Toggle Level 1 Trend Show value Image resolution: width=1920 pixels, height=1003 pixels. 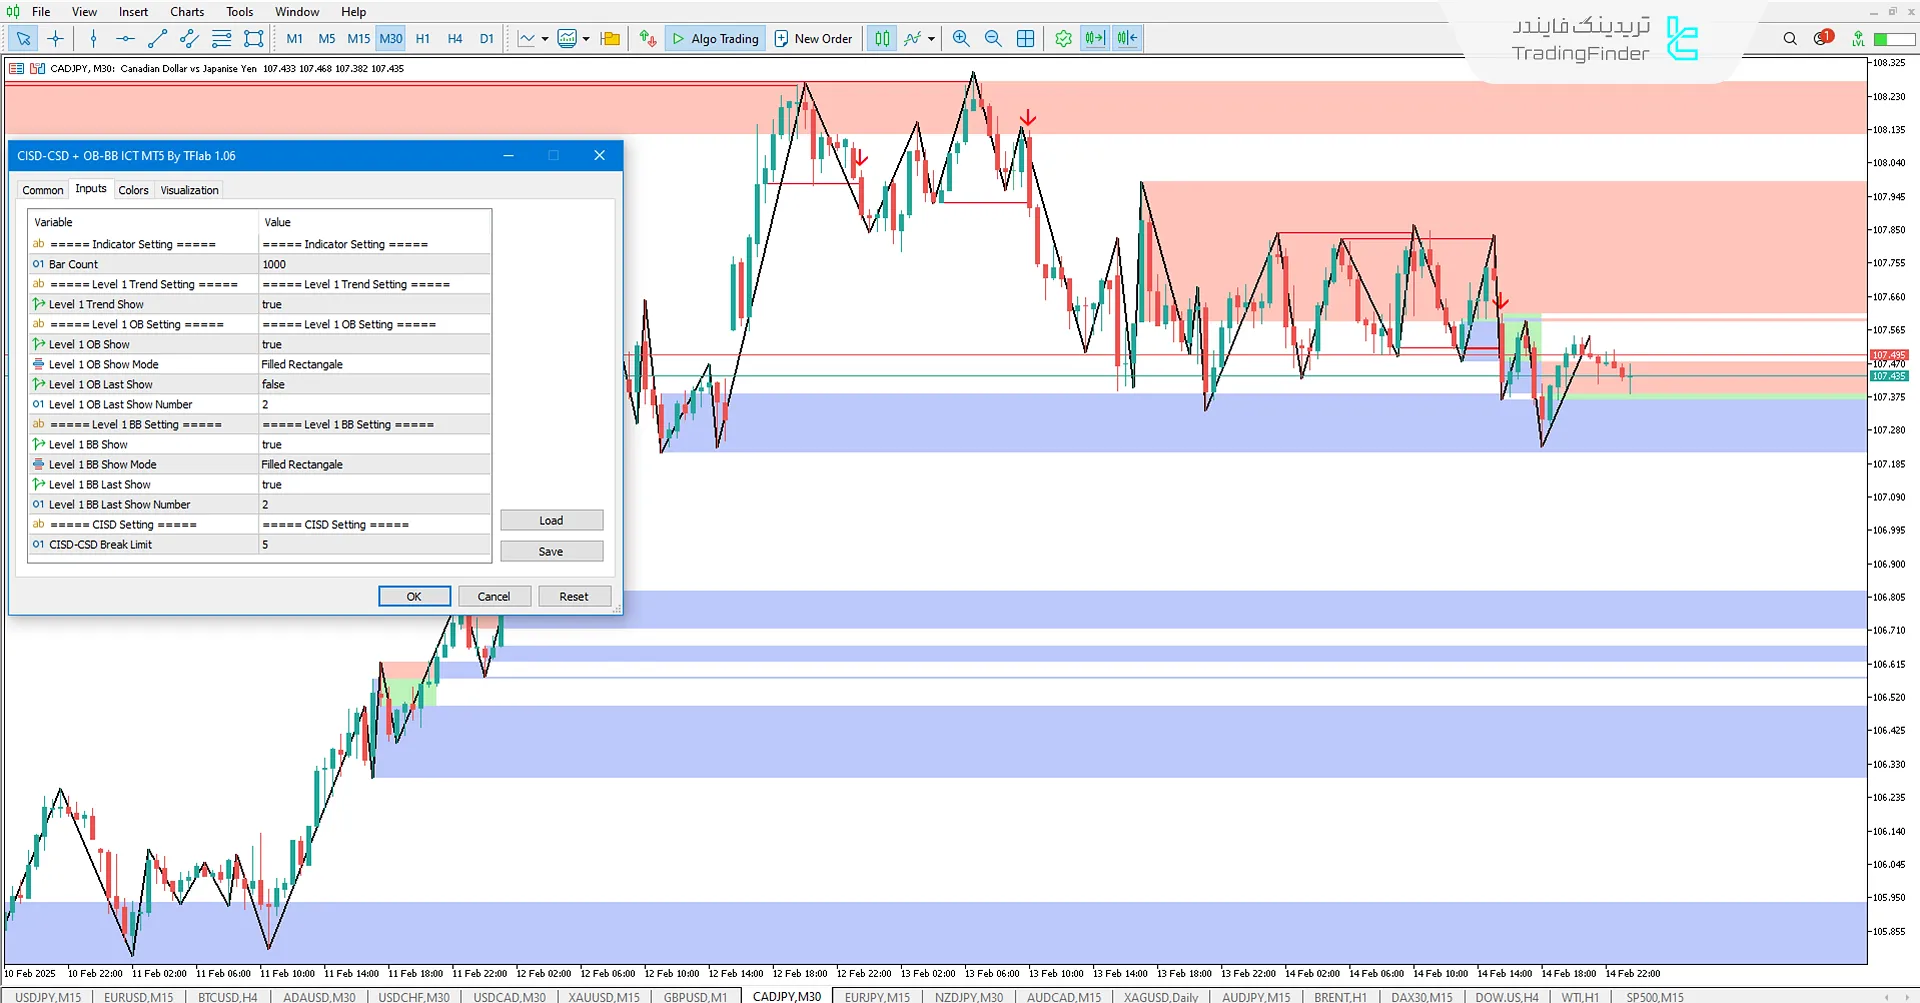coord(374,305)
